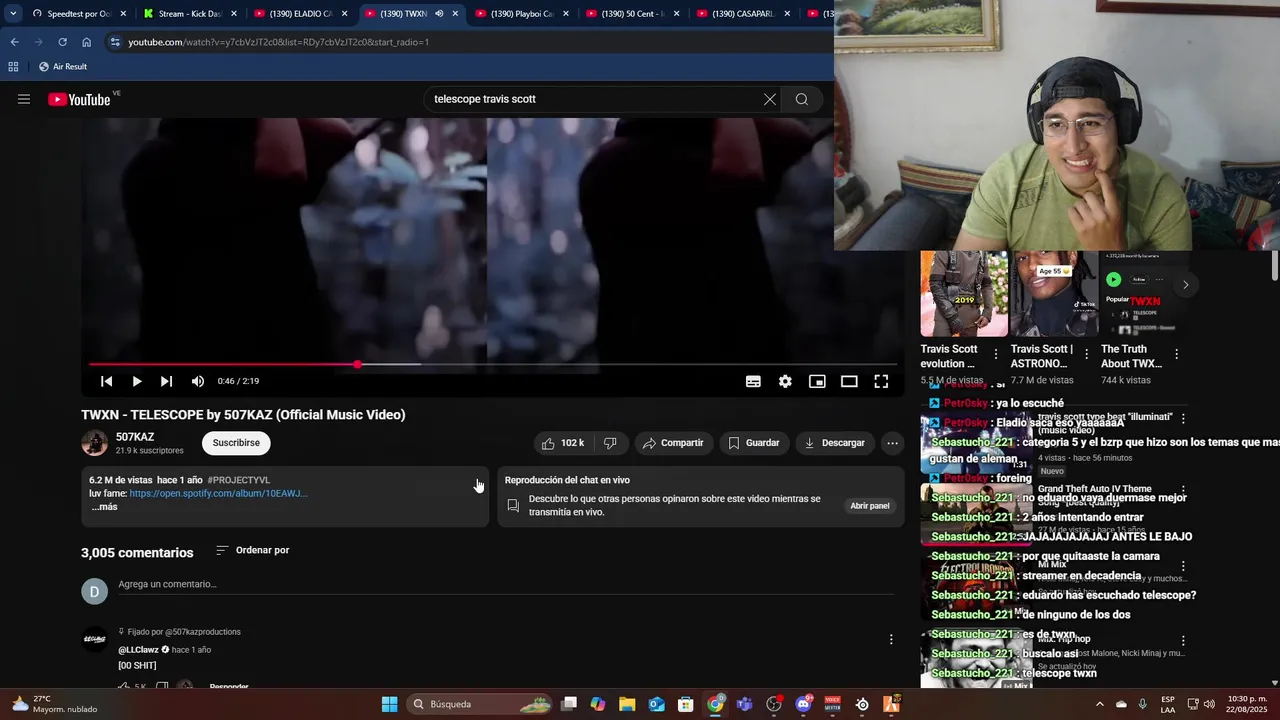Play the video

(137, 381)
